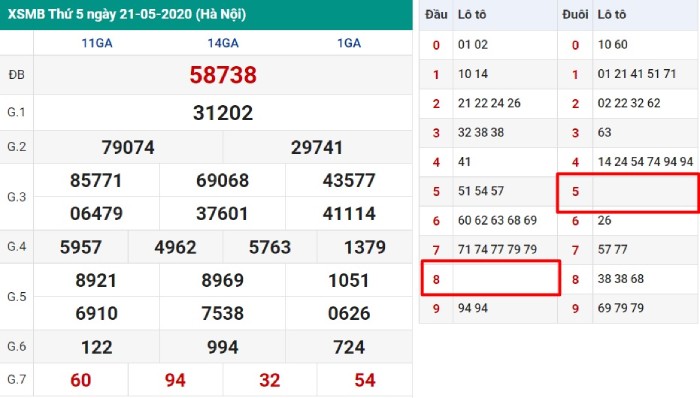Click first prize number 31202
Image resolution: width=700 pixels, height=398 pixels.
(223, 113)
